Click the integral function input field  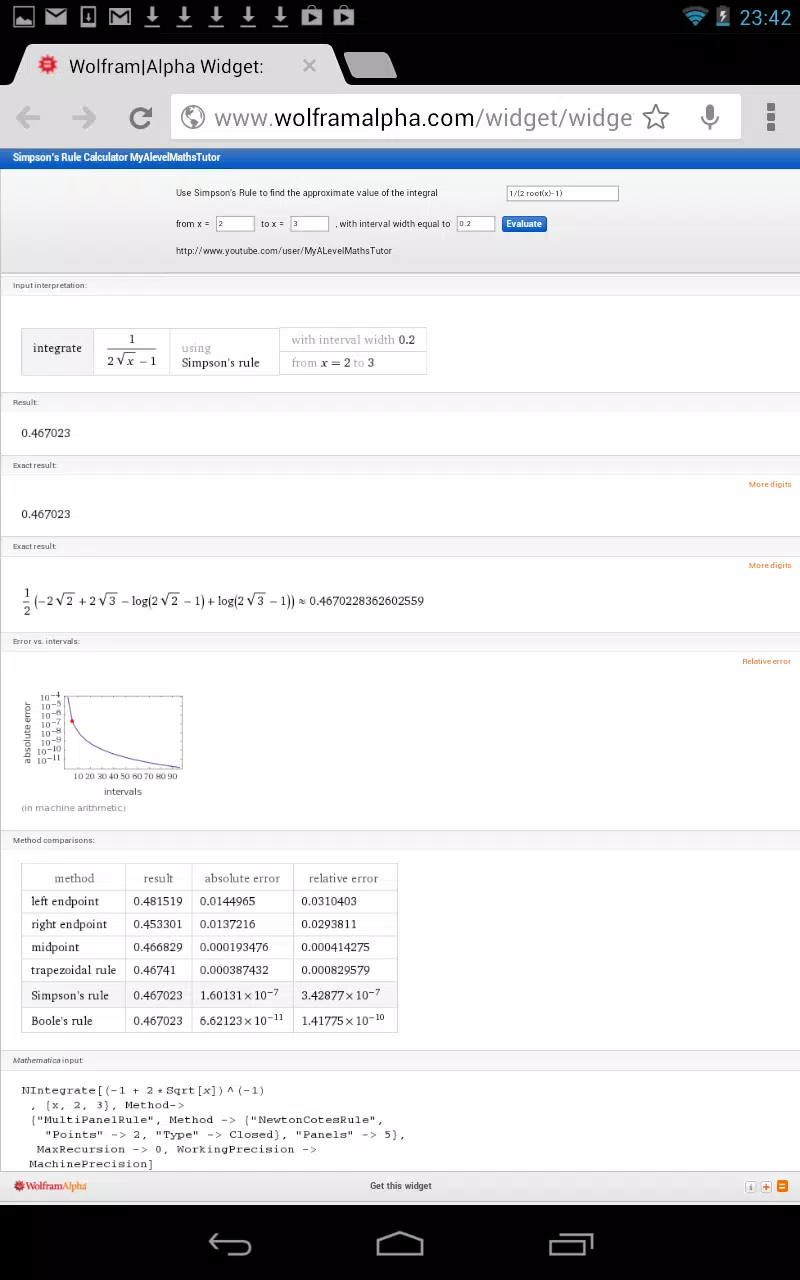point(562,193)
